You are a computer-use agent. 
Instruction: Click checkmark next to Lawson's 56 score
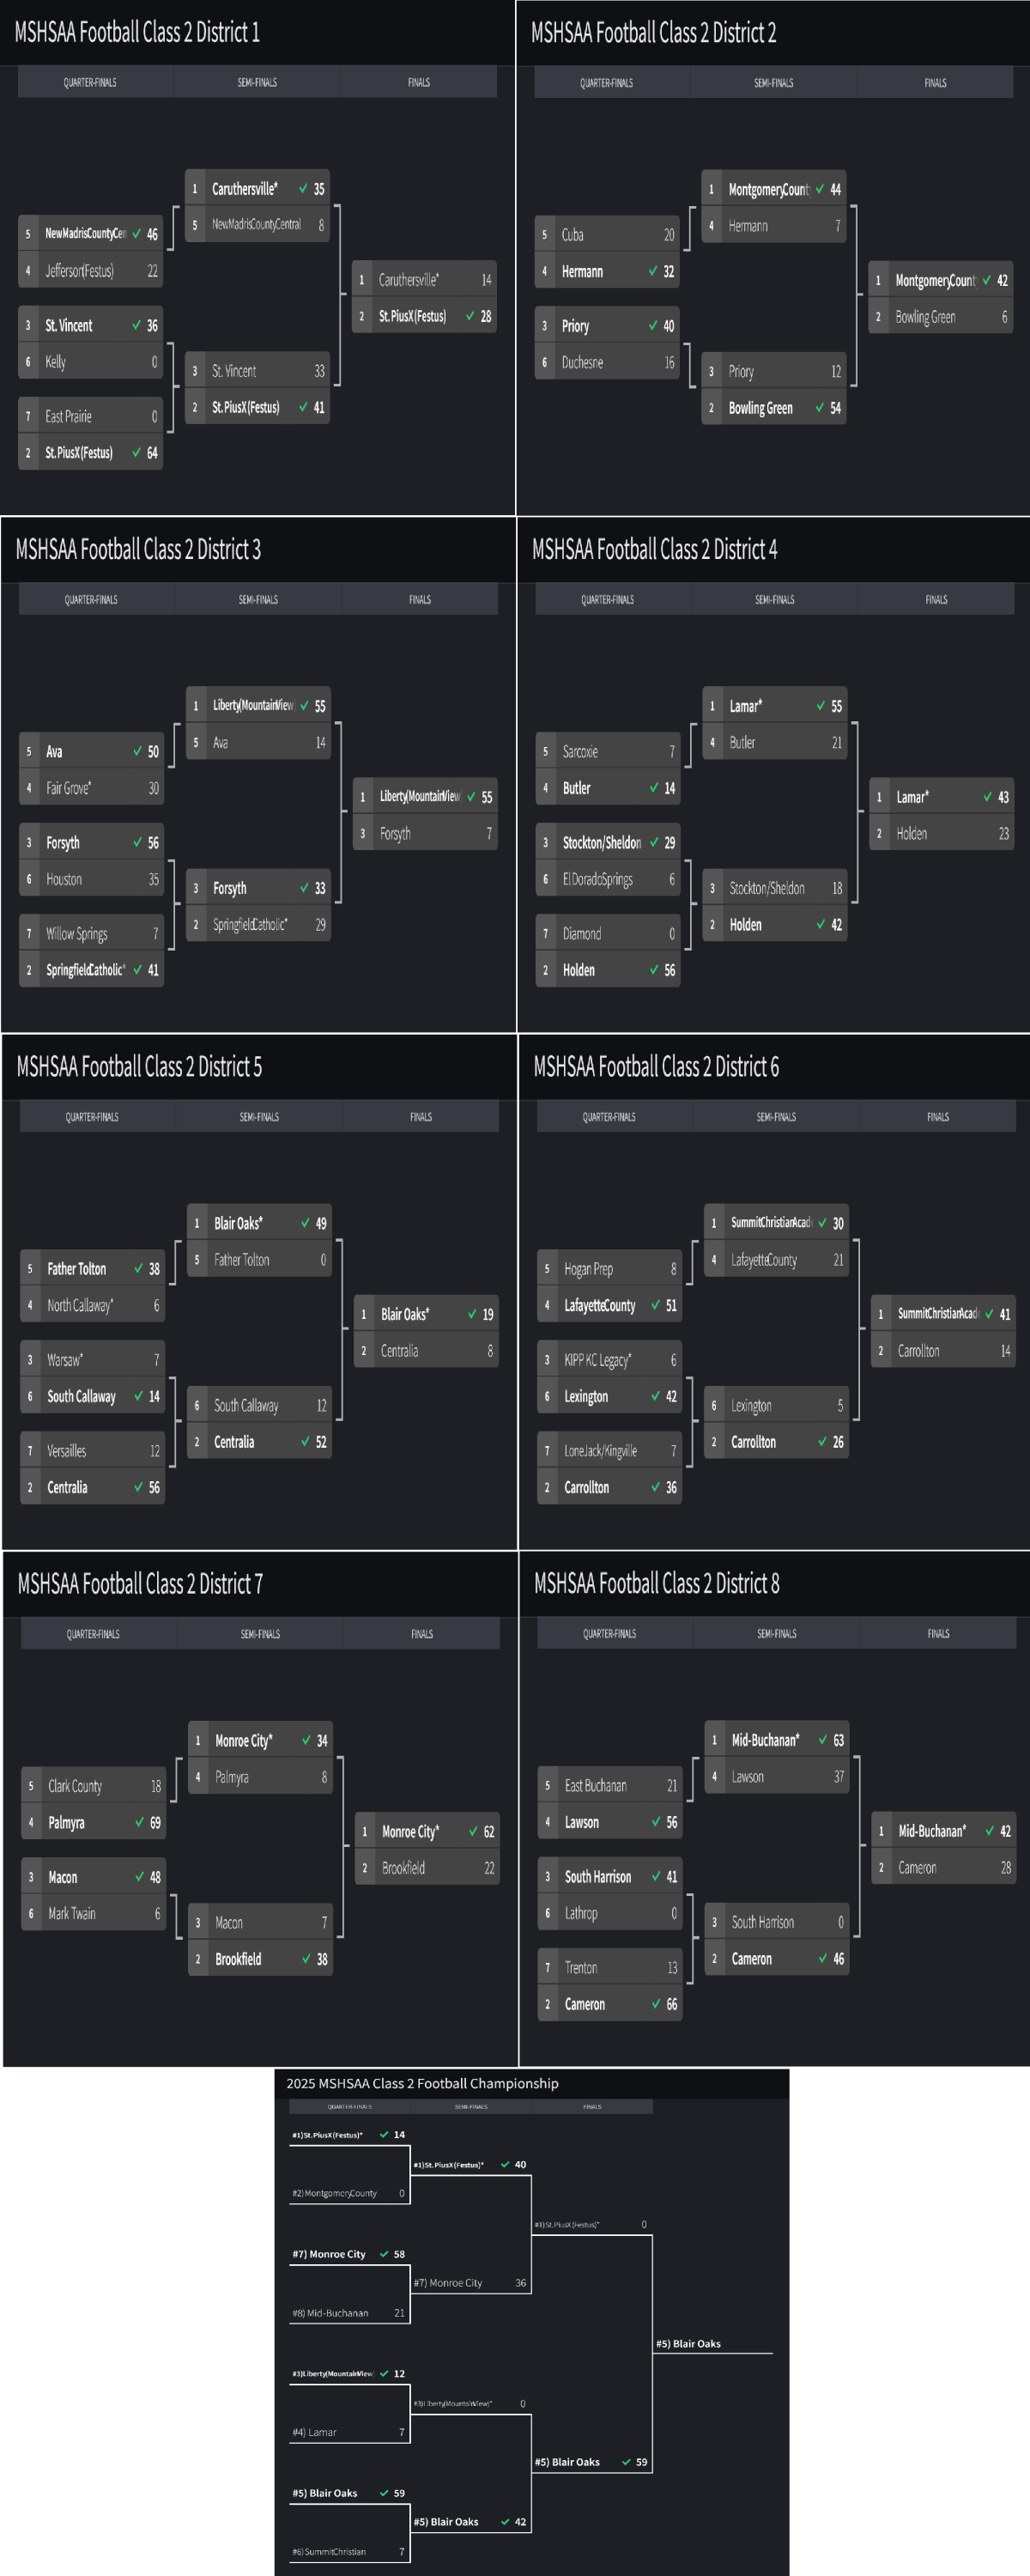(656, 1822)
